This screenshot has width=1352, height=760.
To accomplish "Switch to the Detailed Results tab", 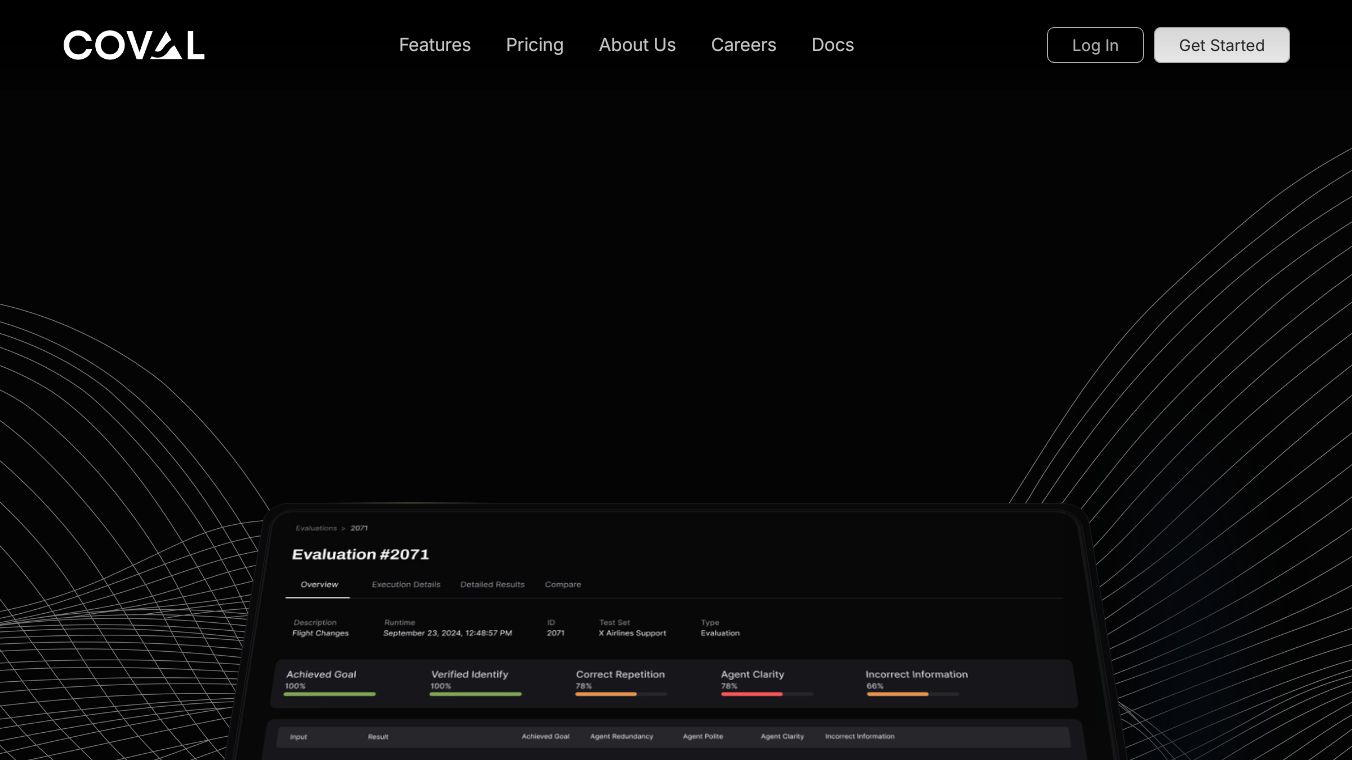I will click(x=492, y=584).
